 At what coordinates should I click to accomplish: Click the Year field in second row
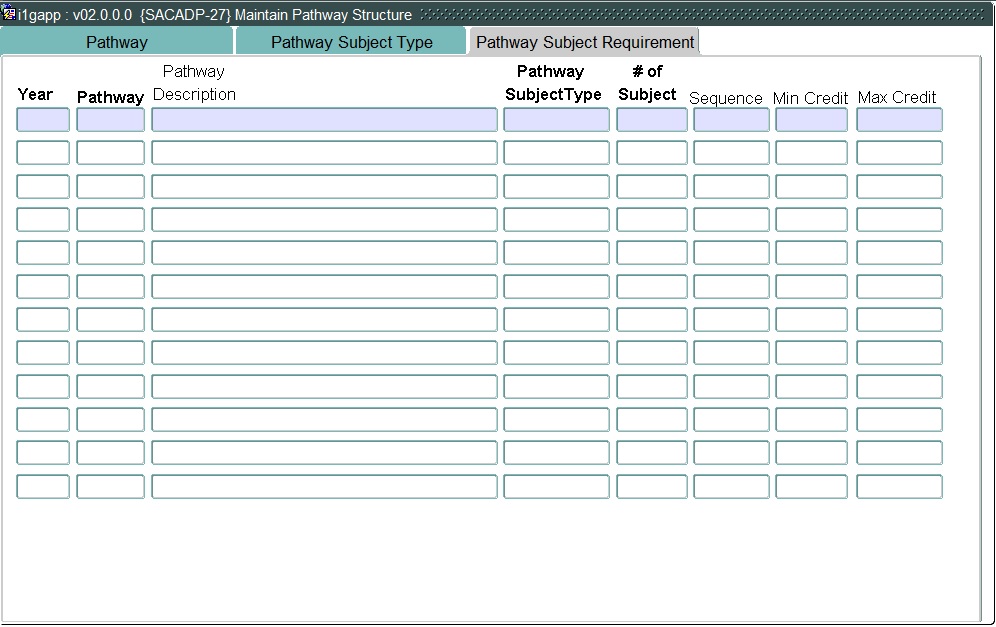point(43,153)
